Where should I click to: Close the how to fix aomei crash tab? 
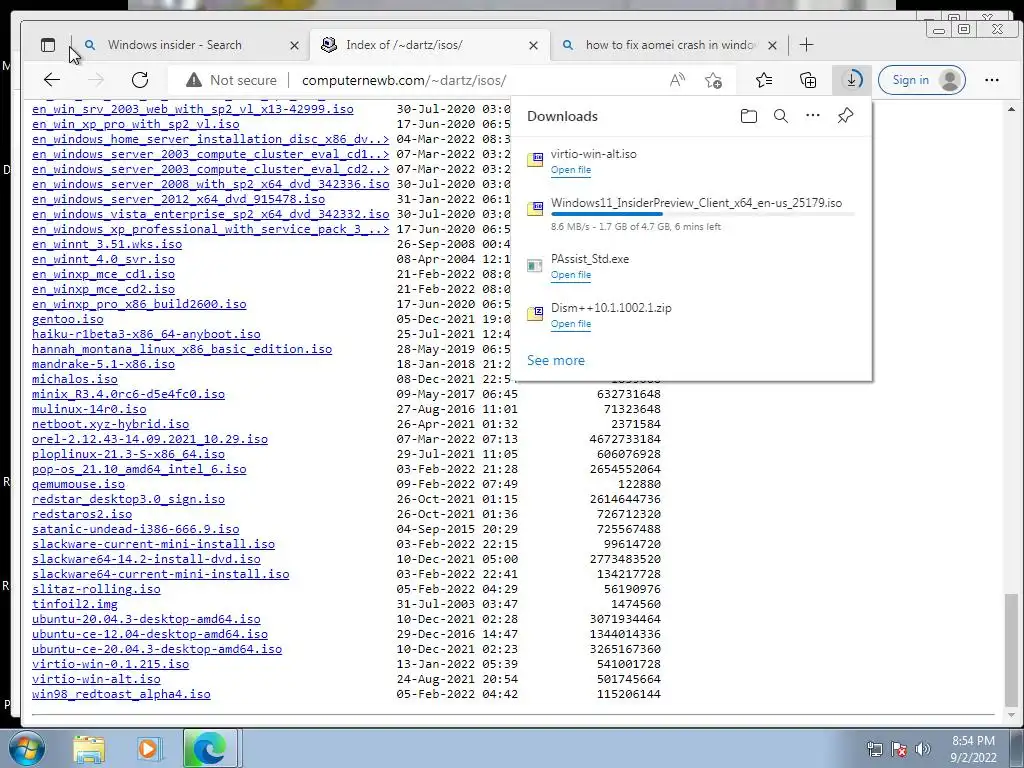coord(773,46)
